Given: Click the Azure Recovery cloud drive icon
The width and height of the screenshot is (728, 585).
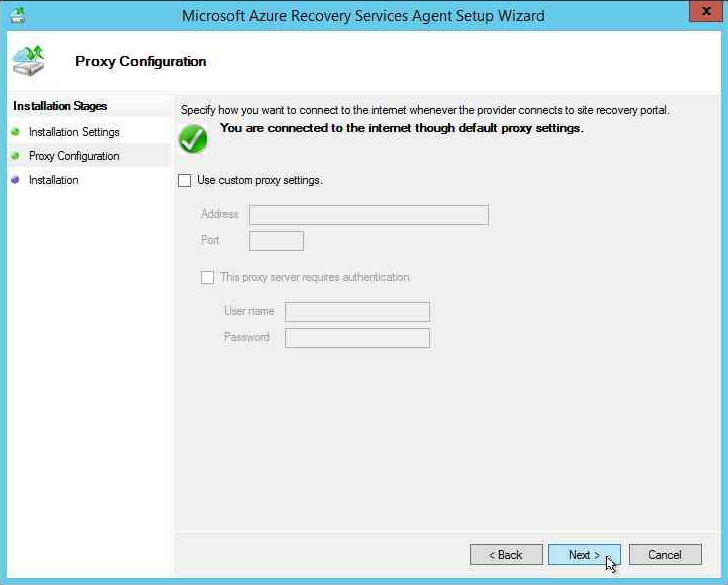Looking at the screenshot, I should (28, 61).
